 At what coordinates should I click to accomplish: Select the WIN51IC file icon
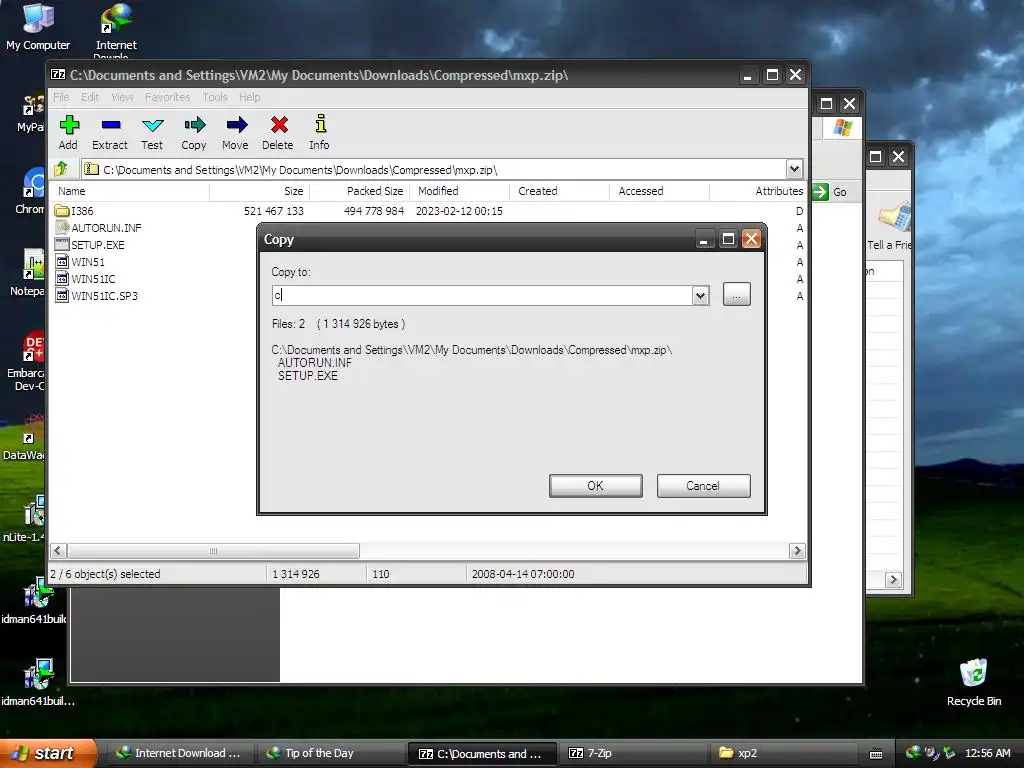62,279
